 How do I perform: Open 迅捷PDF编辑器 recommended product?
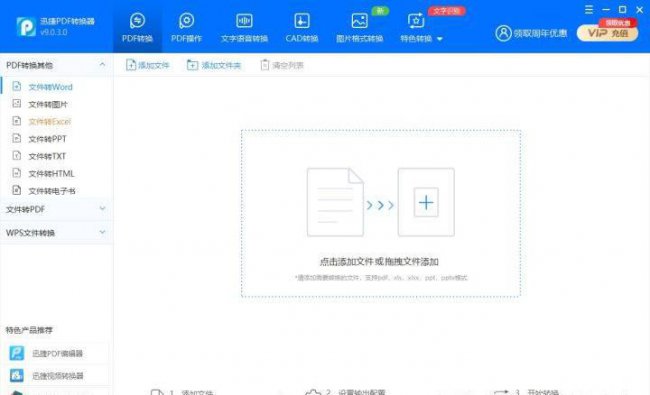[x=57, y=354]
